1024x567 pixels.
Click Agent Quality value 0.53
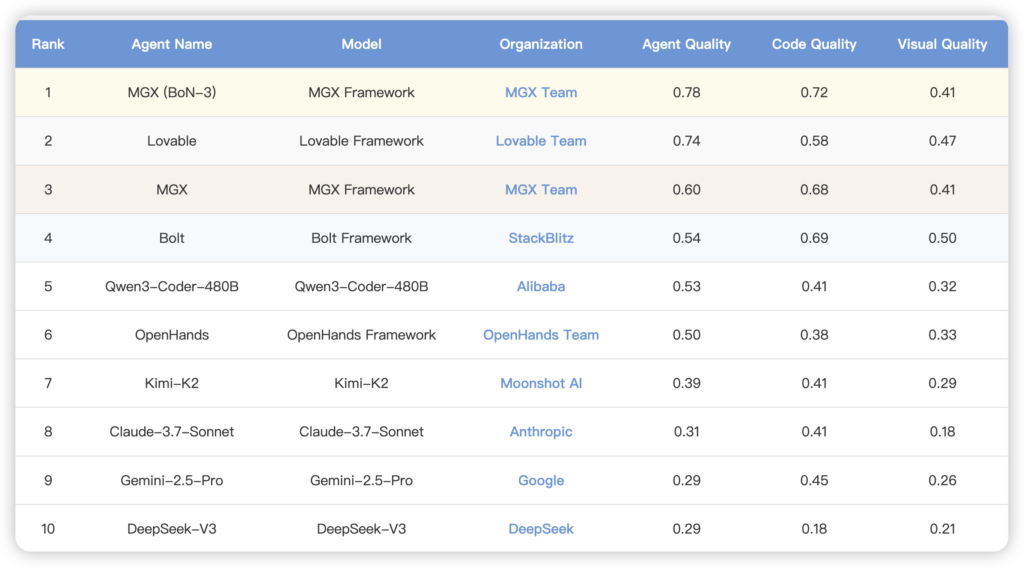click(x=686, y=286)
